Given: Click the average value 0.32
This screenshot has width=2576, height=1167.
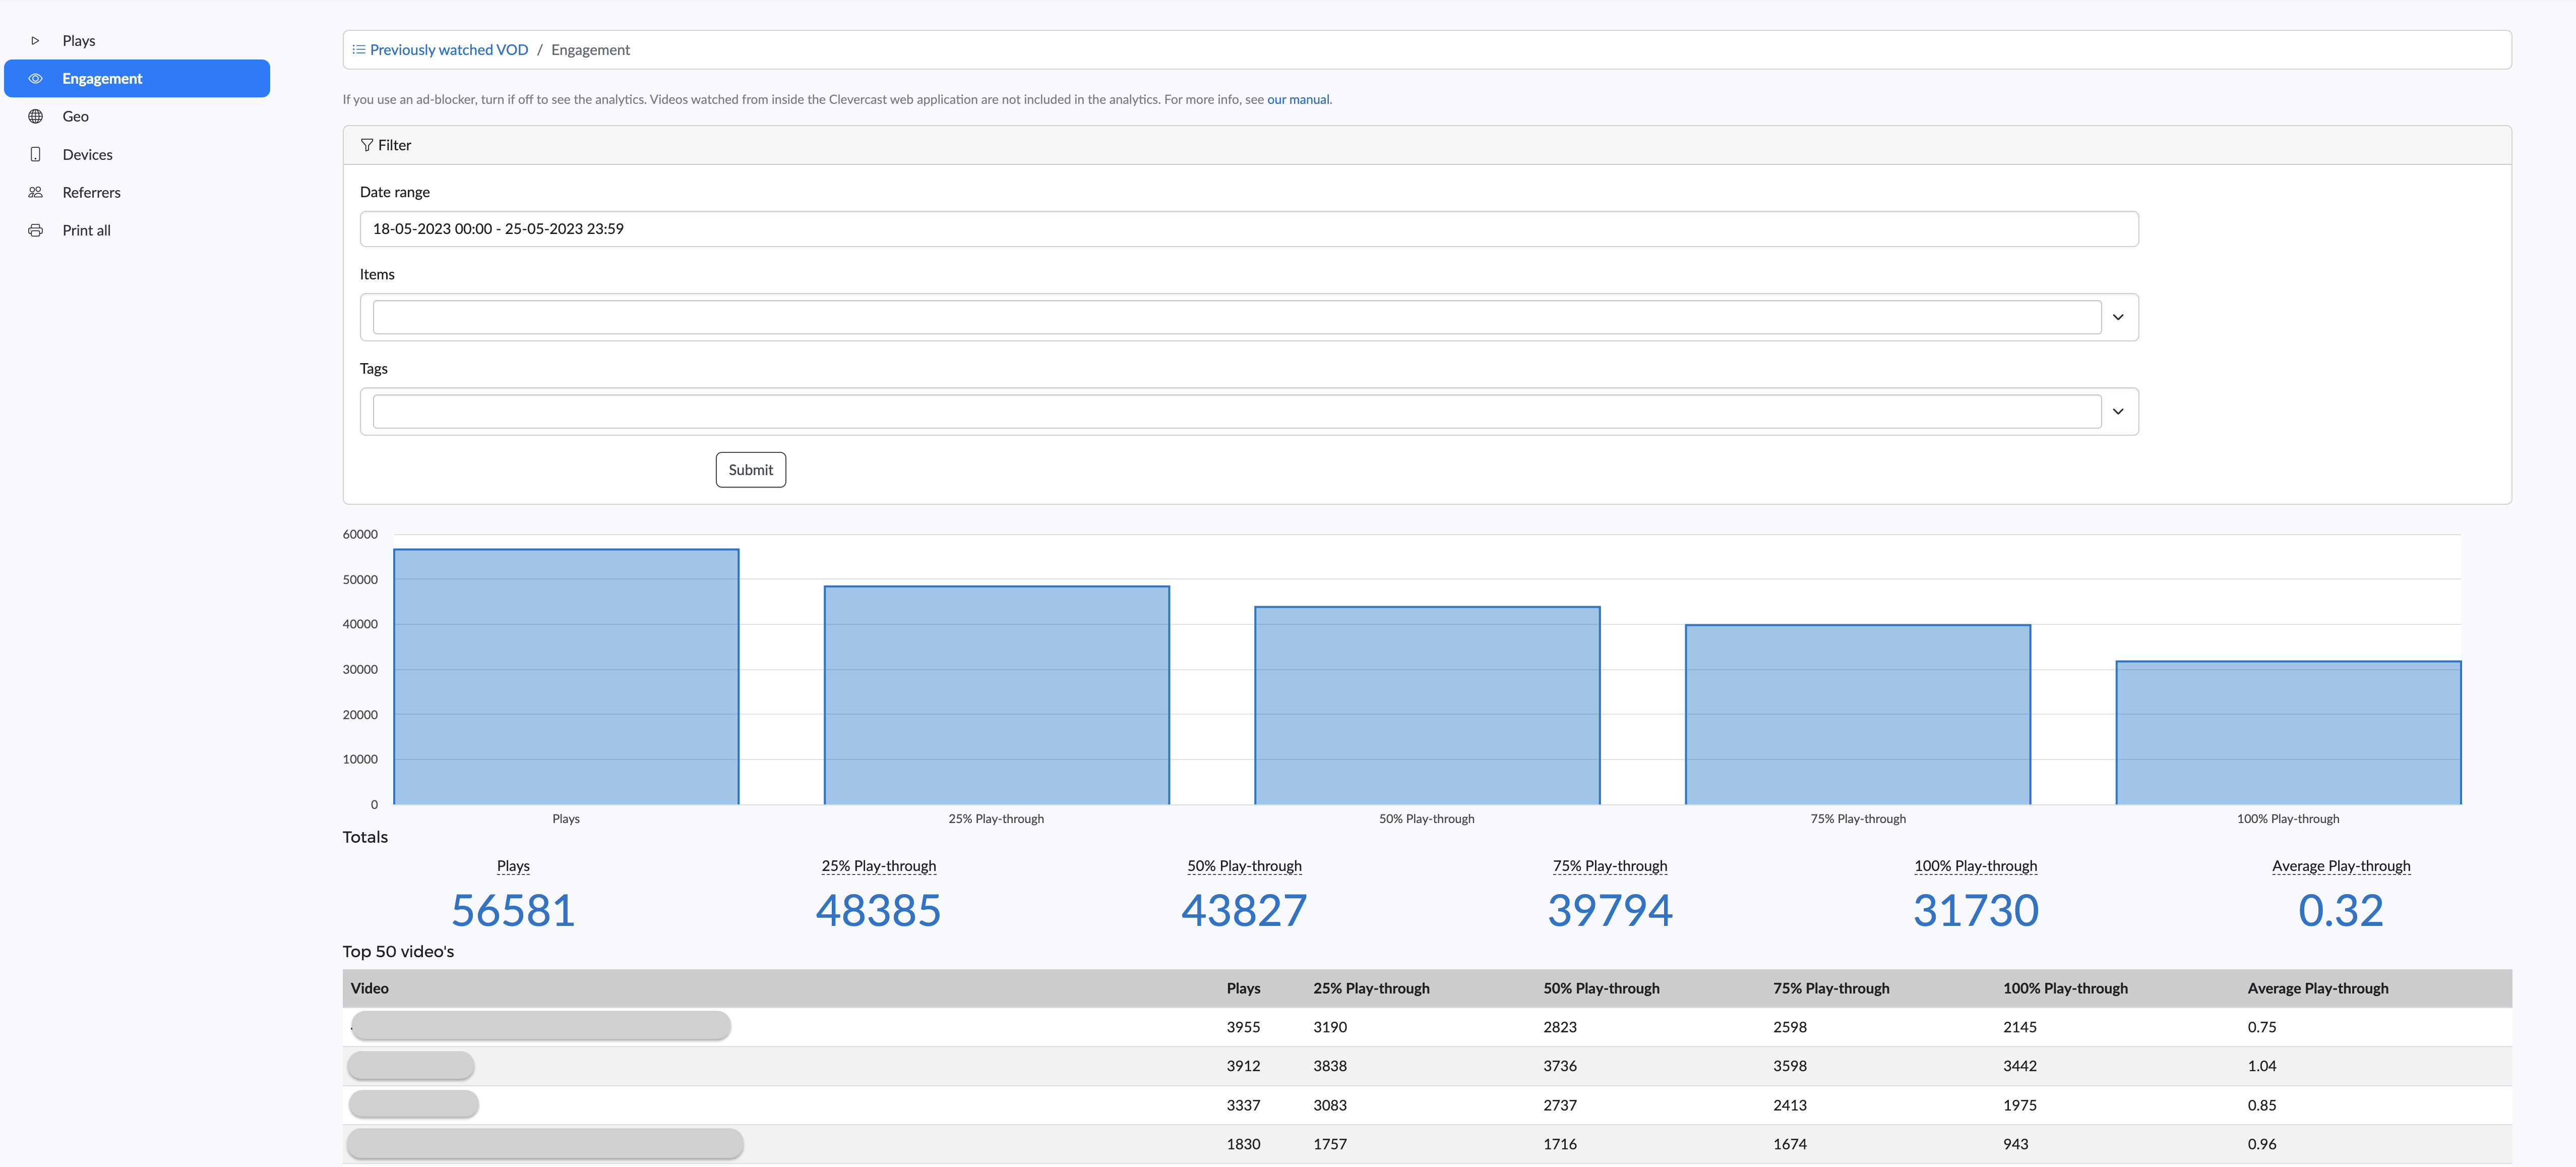Looking at the screenshot, I should click(x=2341, y=911).
